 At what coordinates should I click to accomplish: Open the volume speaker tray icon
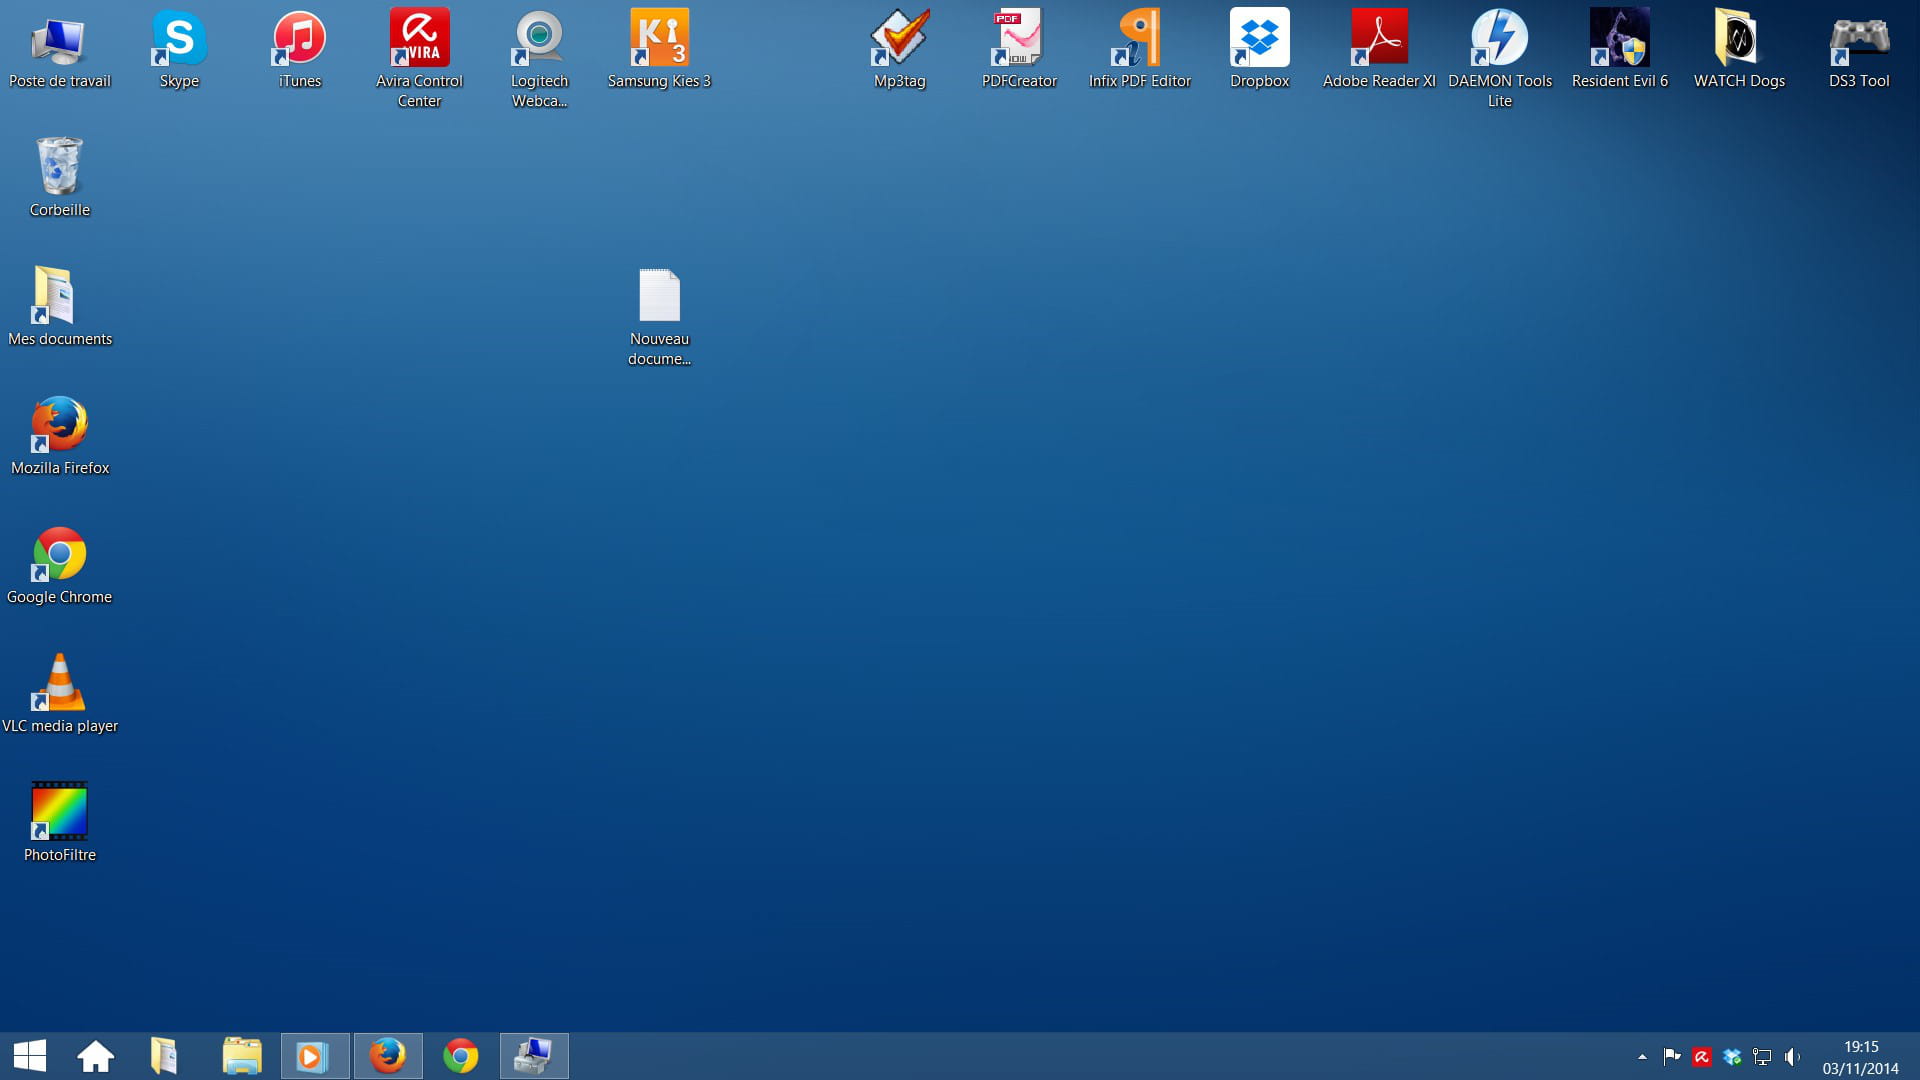coord(1792,1057)
